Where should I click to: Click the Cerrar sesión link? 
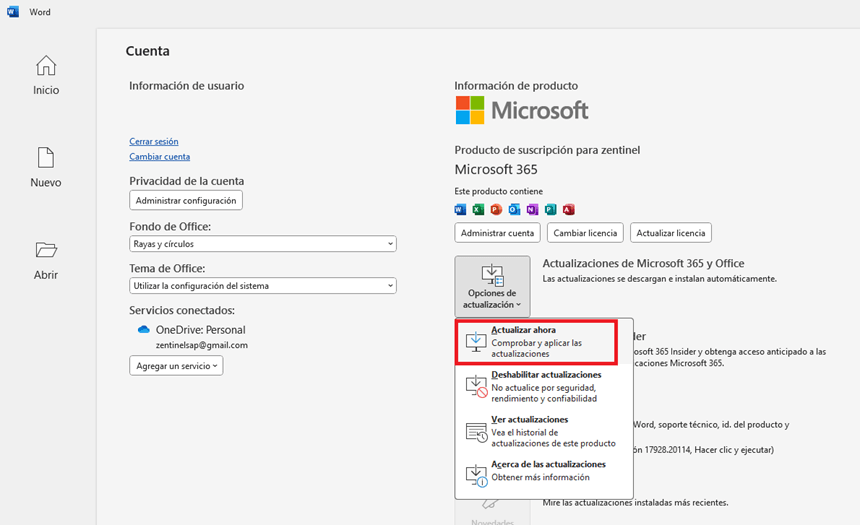(154, 142)
